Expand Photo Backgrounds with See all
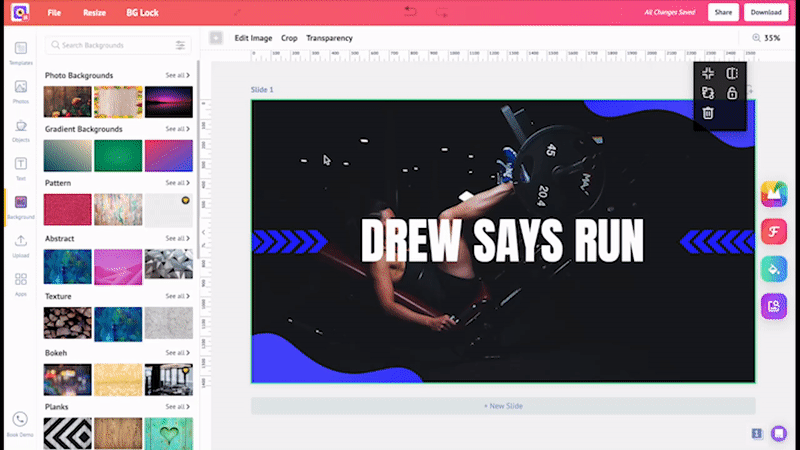The height and width of the screenshot is (450, 800). click(178, 75)
